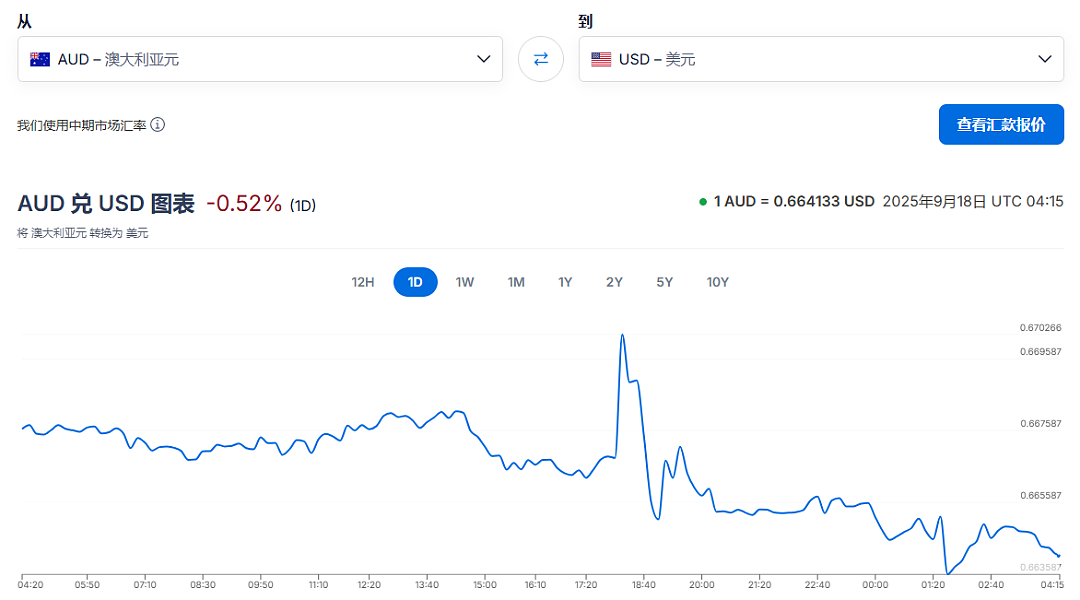Open the USD – 美元 currency selector
Screen dimensions: 1080x600
click(x=821, y=59)
